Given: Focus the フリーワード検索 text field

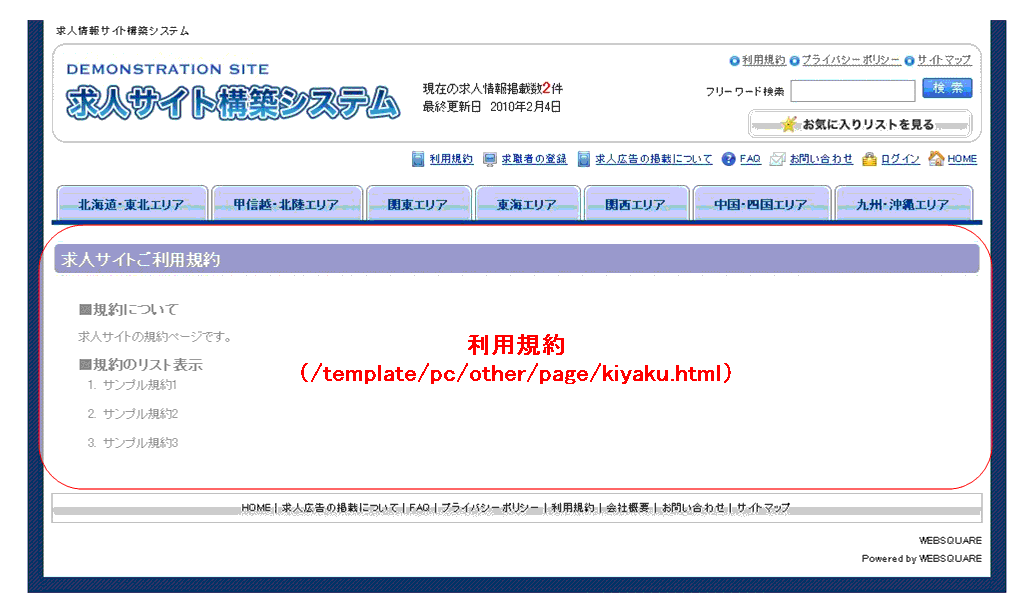Looking at the screenshot, I should pos(852,91).
